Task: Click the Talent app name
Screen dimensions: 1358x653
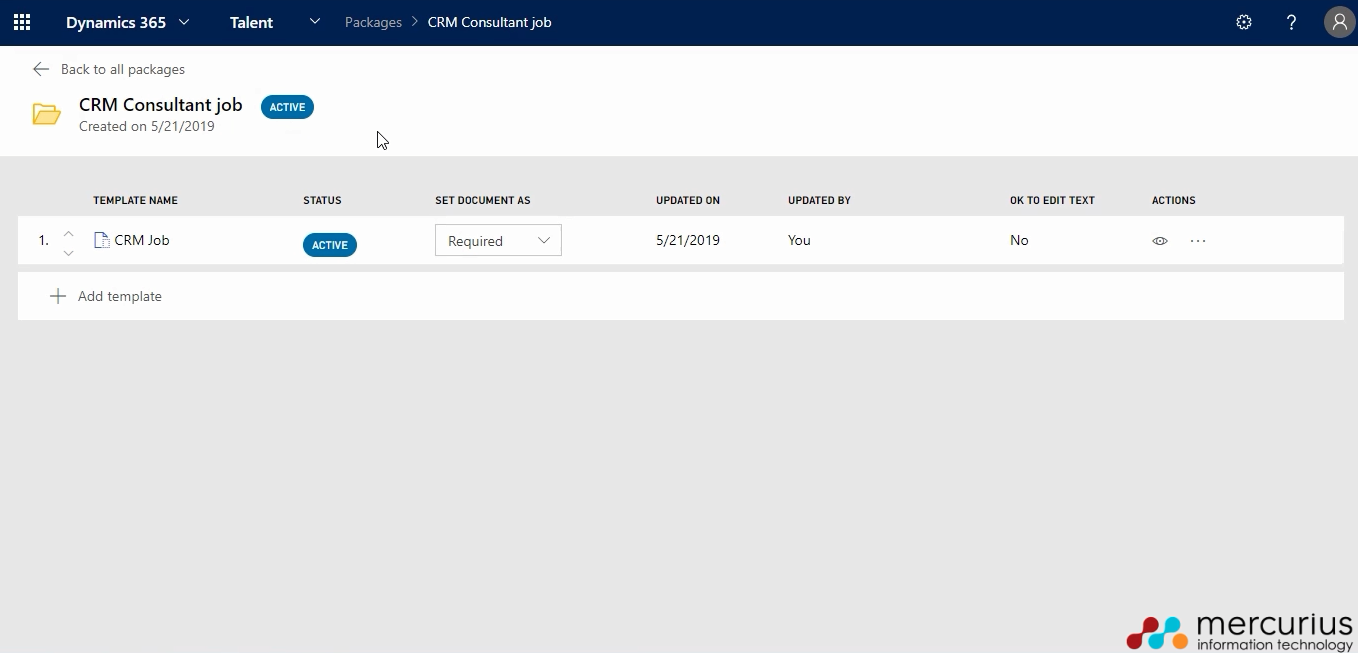Action: (251, 22)
